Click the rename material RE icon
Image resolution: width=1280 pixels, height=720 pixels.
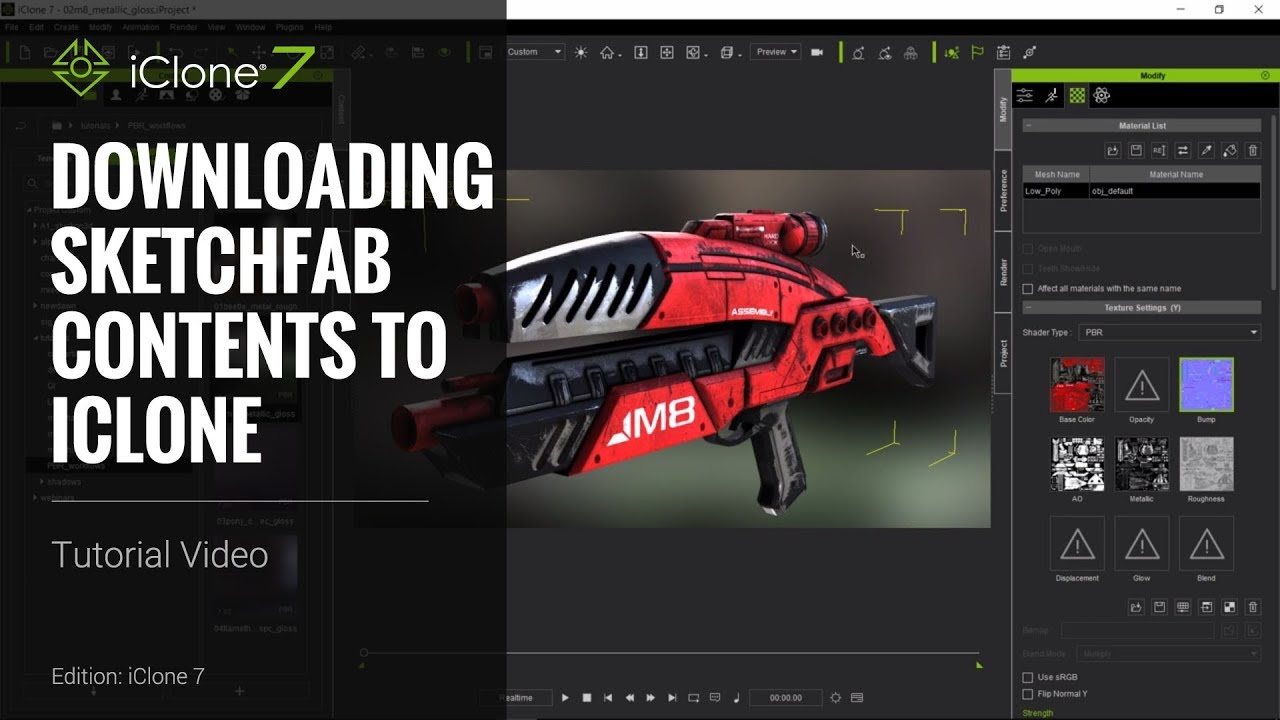(1159, 150)
